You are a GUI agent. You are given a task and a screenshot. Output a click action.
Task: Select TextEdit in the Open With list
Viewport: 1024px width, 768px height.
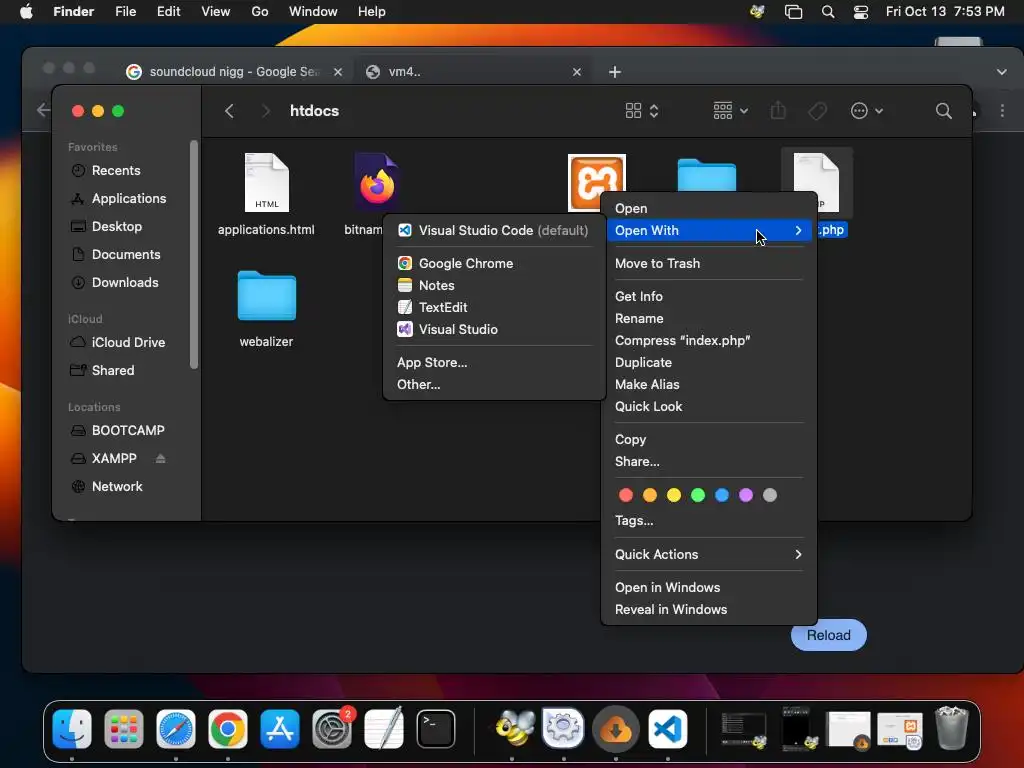coord(494,307)
